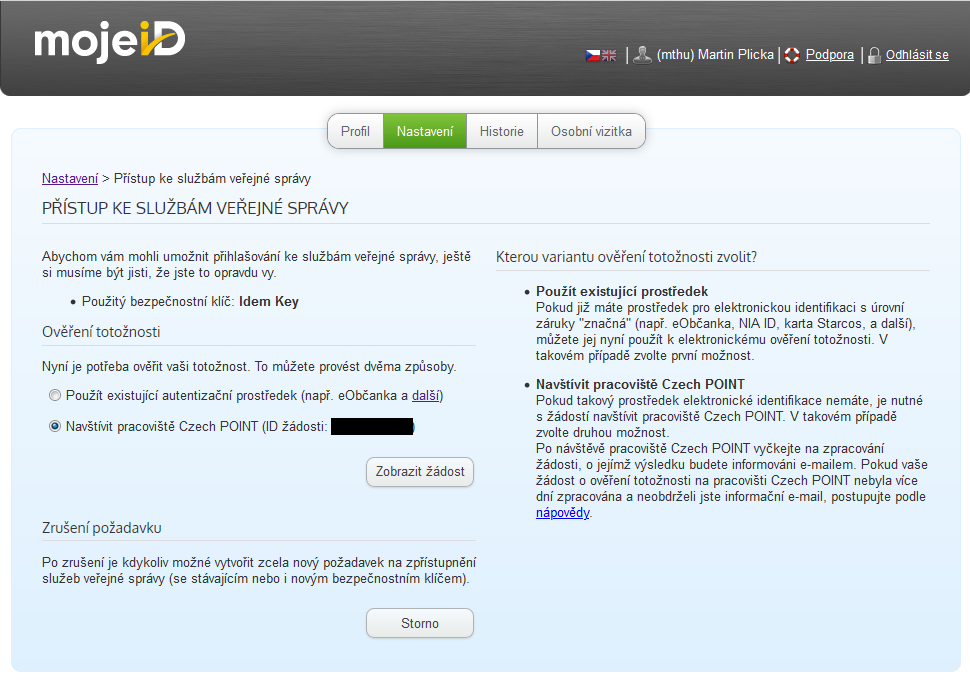Select the existing authentication means radio option

tap(55, 395)
